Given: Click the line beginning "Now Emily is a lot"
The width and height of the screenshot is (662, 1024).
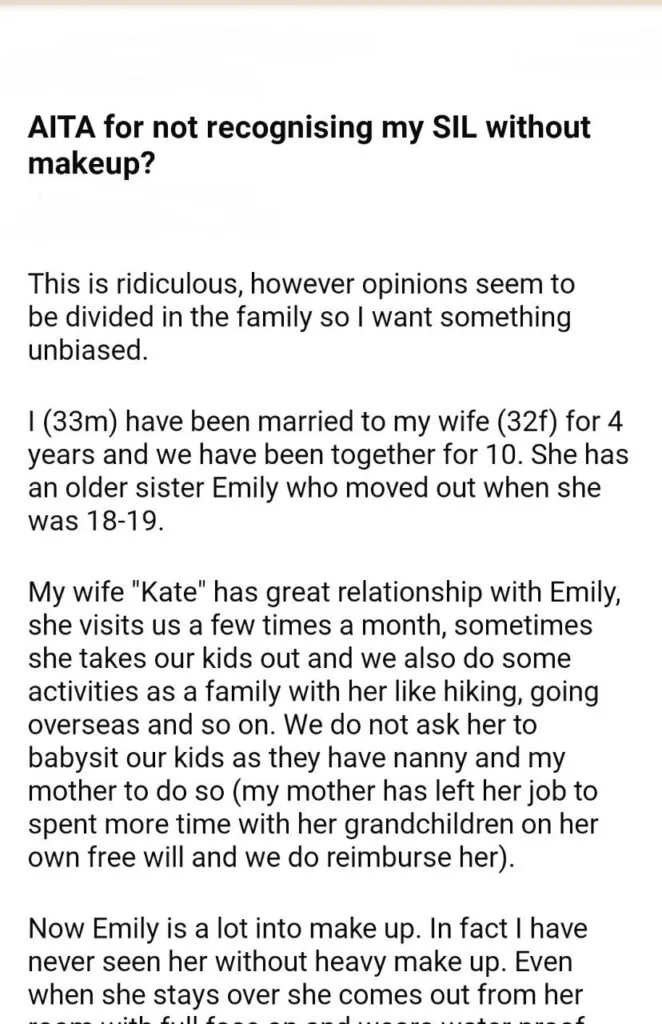Looking at the screenshot, I should pyautogui.click(x=307, y=929).
